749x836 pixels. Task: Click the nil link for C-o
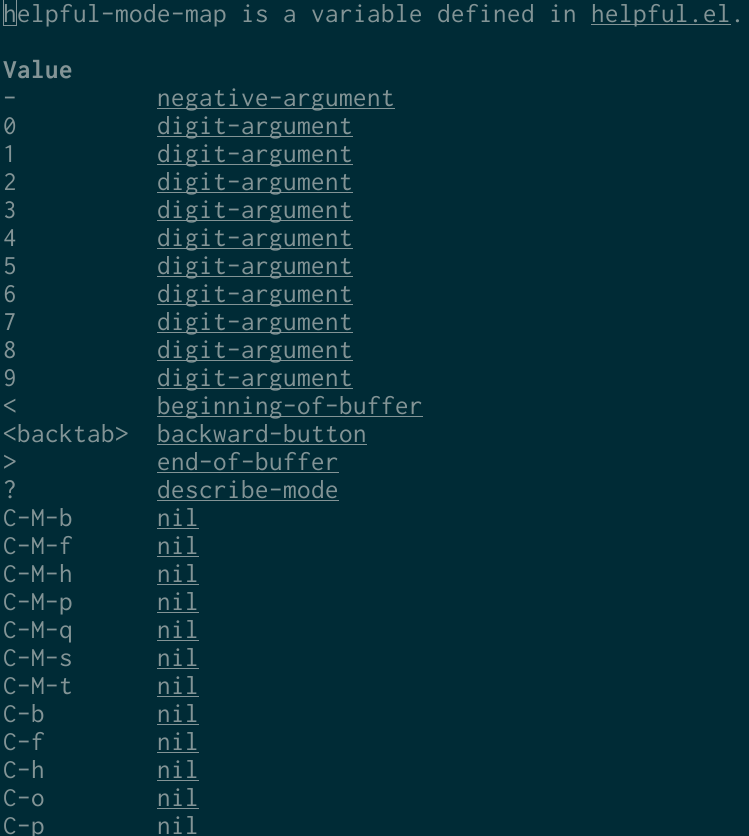pos(178,798)
